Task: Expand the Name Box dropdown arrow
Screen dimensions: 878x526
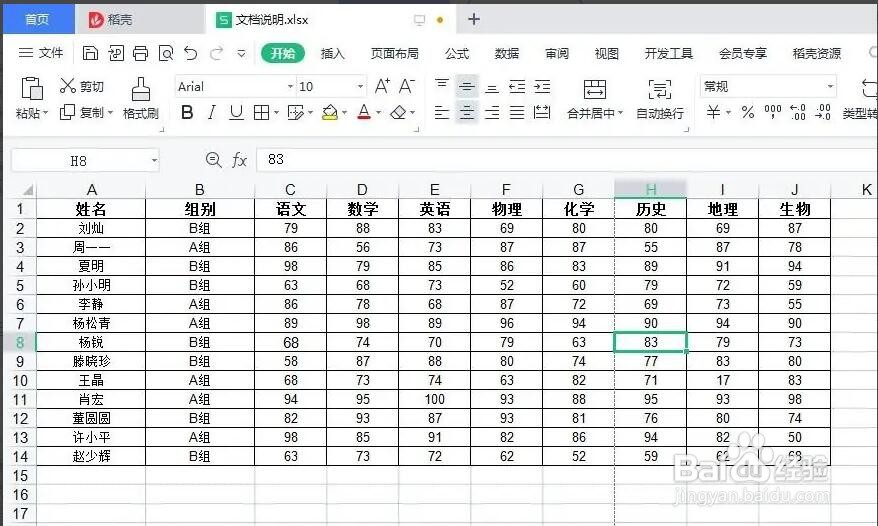Action: pyautogui.click(x=154, y=161)
